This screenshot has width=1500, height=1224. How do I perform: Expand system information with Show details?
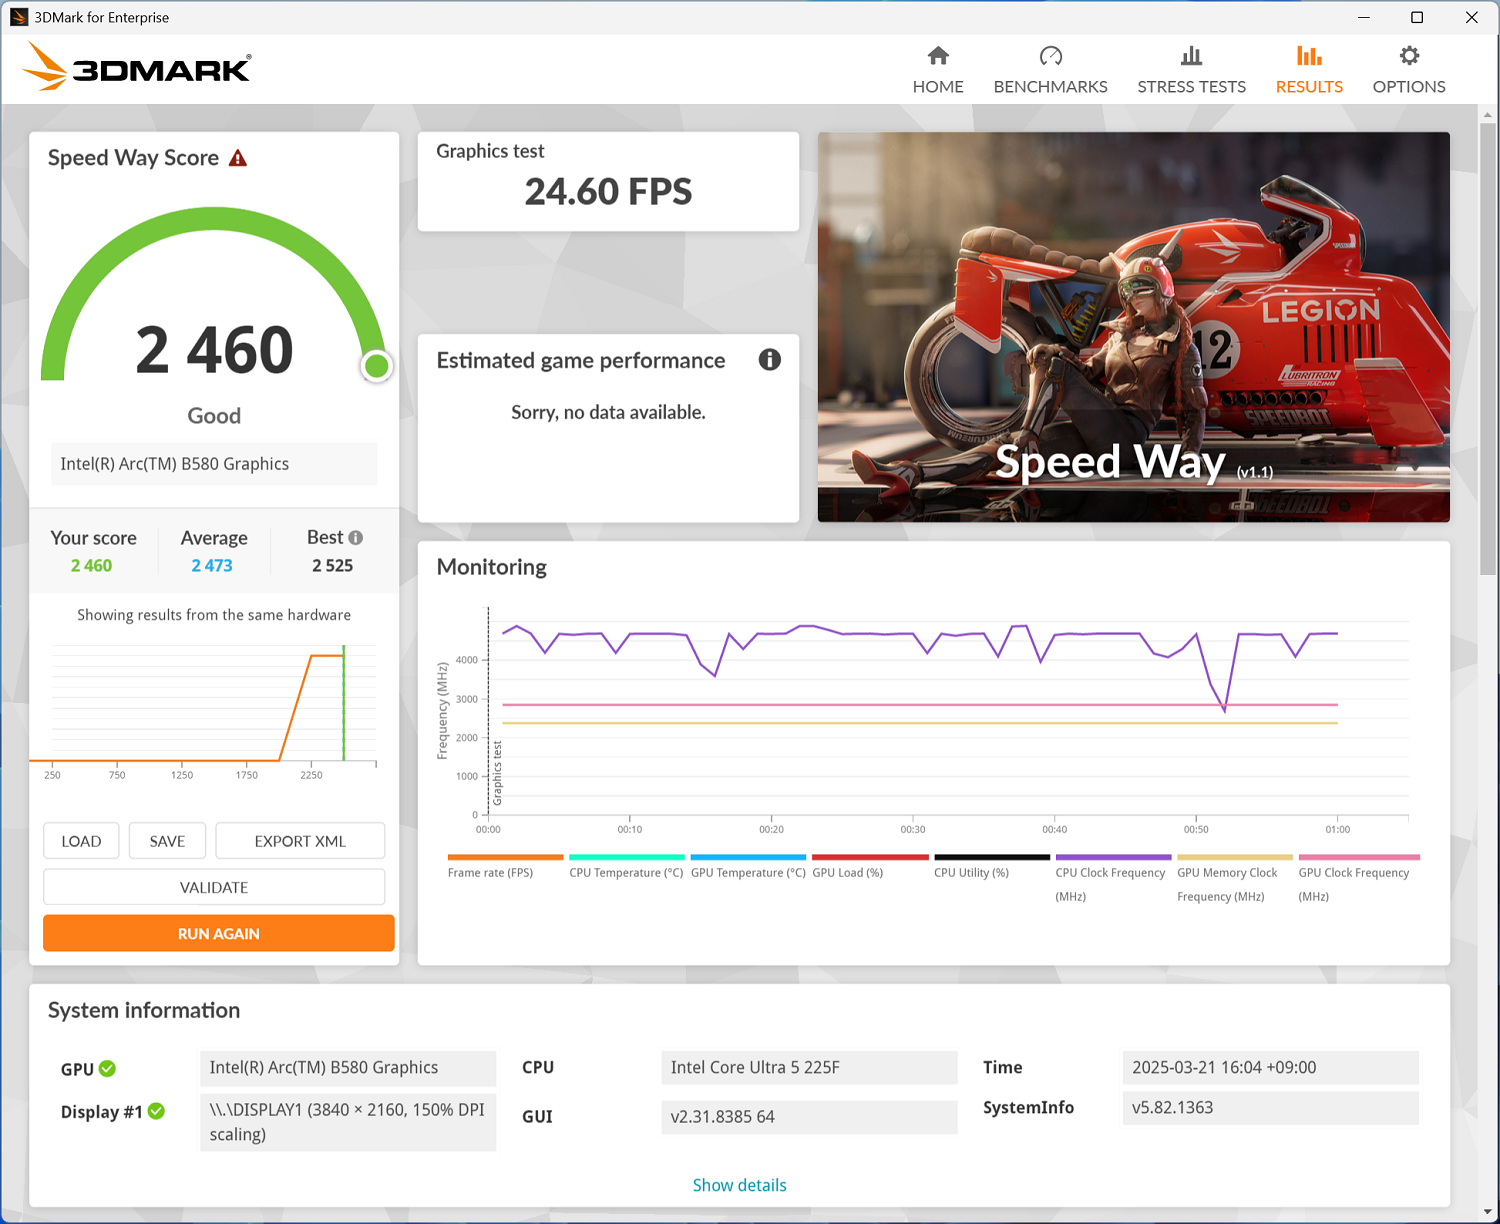(739, 1185)
